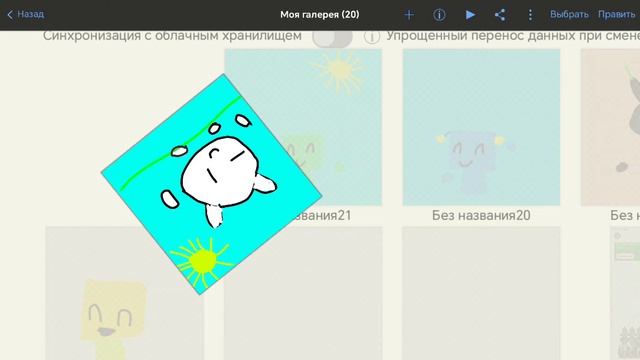Click the Моя галерея (20) title
Image resolution: width=640 pixels, height=360 pixels.
320,15
